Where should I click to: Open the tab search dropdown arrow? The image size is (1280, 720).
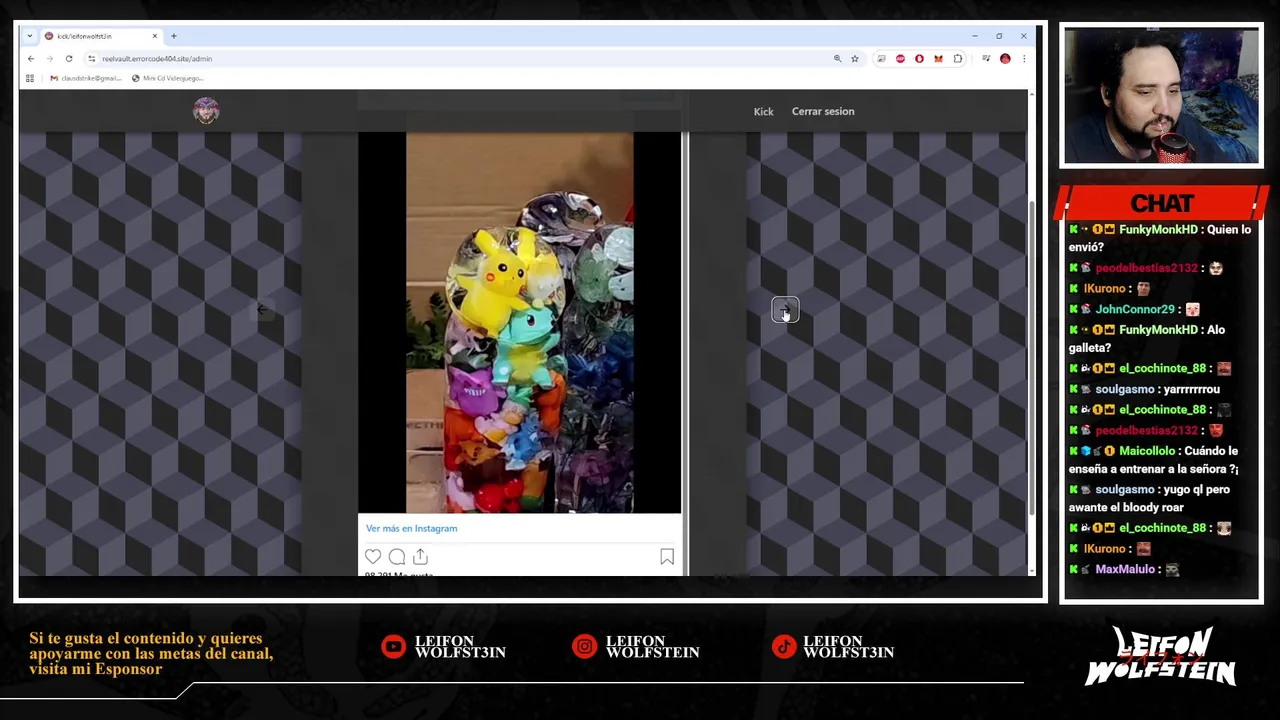[30, 36]
